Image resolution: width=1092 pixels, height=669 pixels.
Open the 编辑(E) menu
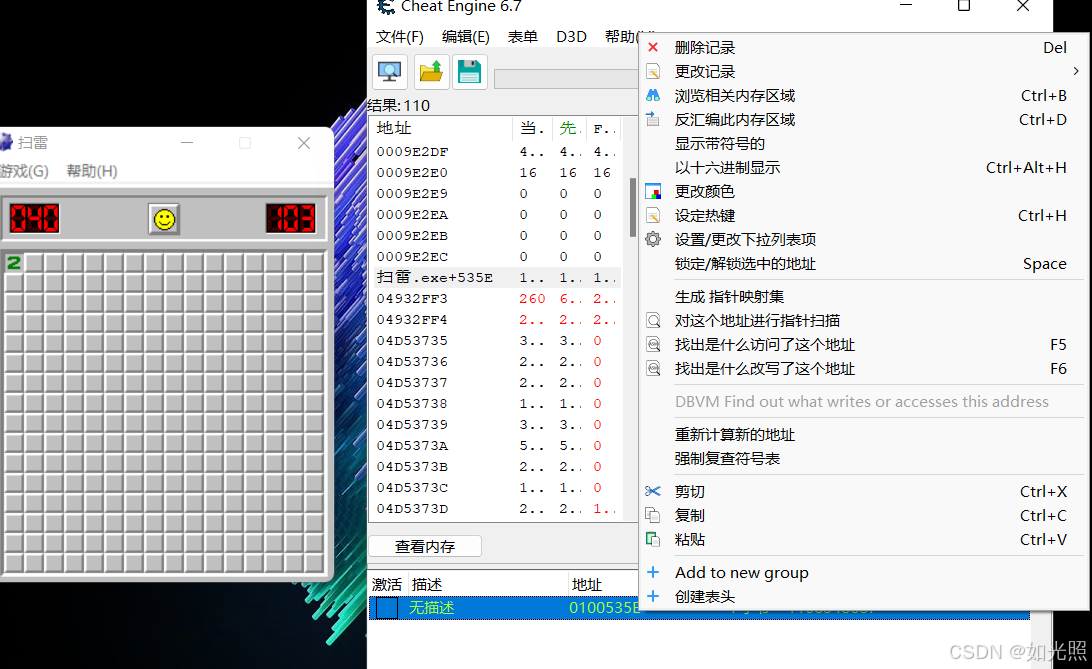pos(465,37)
